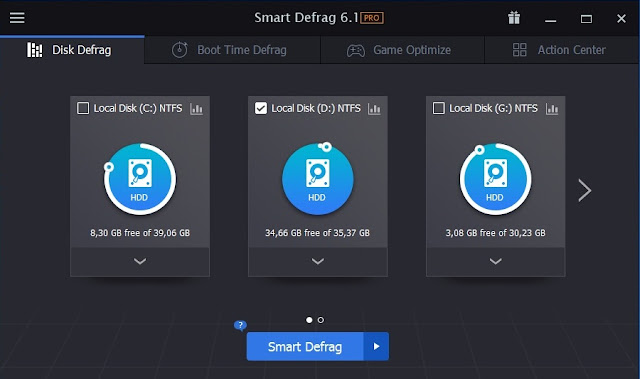Open the blue question mark help bubble
Image resolution: width=640 pixels, height=379 pixels.
pos(240,325)
